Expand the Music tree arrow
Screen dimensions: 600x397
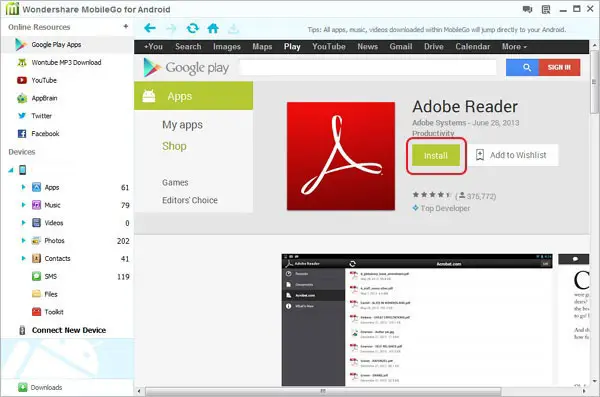[23, 205]
